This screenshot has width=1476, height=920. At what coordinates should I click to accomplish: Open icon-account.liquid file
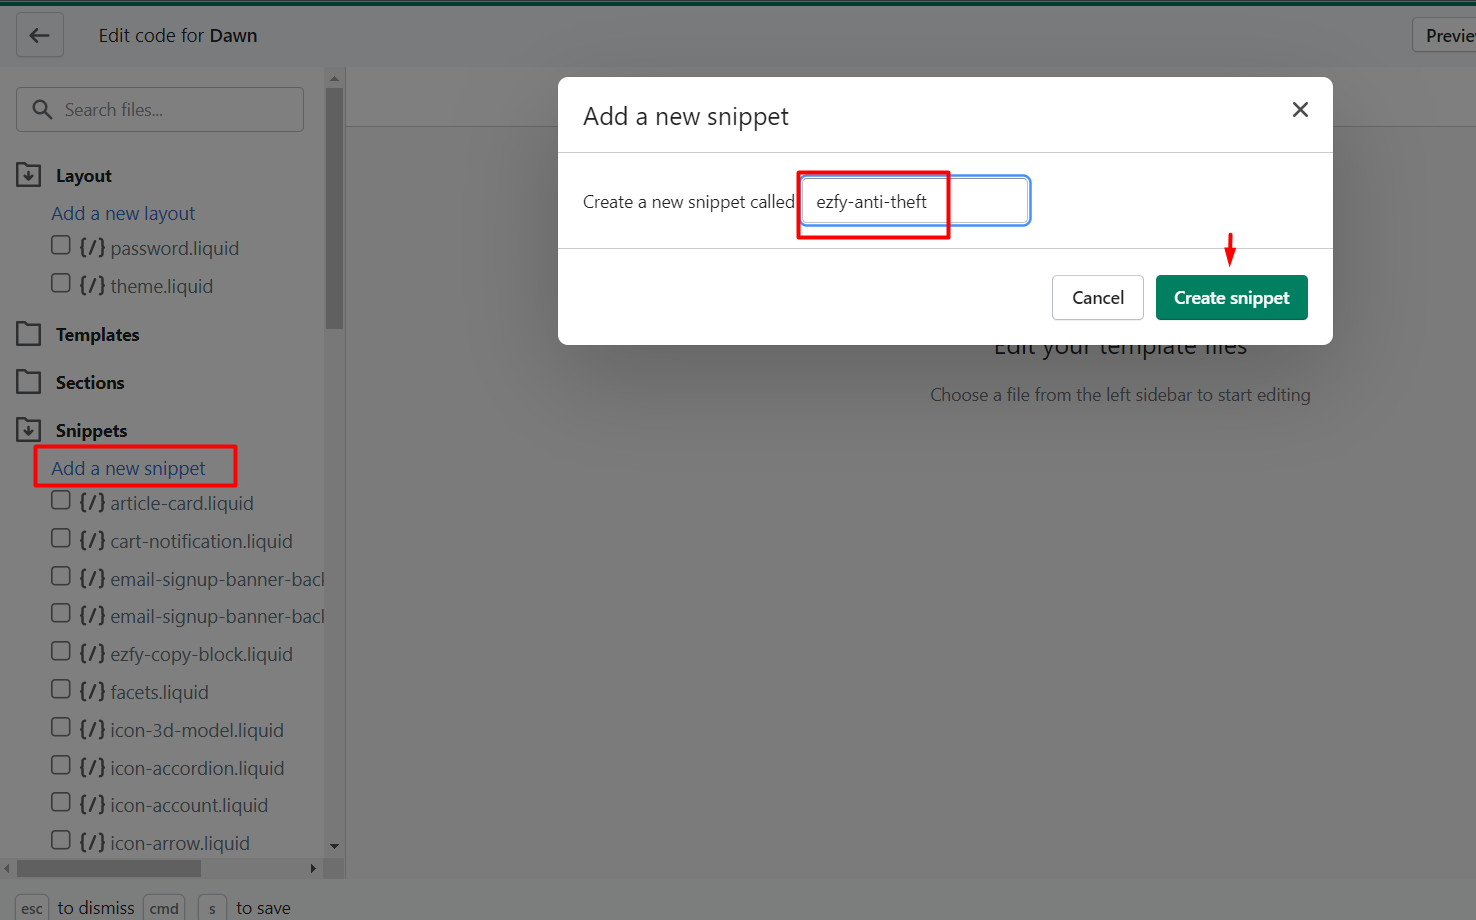point(189,805)
